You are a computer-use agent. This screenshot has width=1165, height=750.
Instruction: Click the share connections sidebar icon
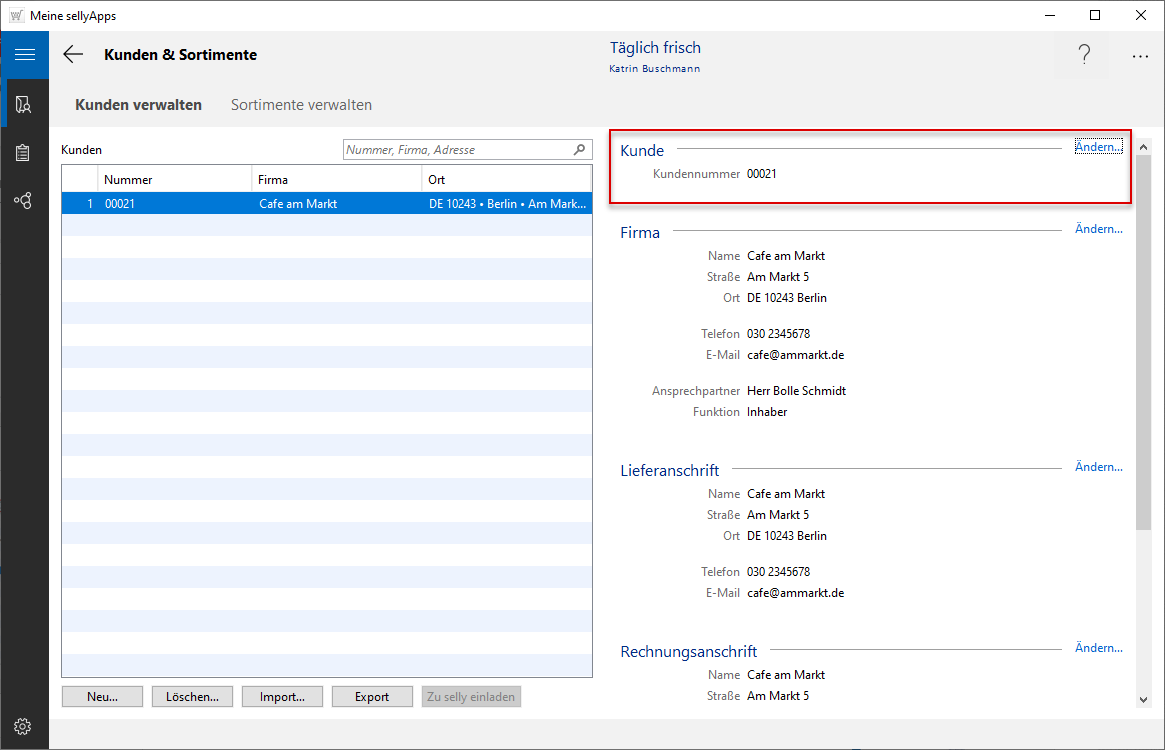point(24,201)
